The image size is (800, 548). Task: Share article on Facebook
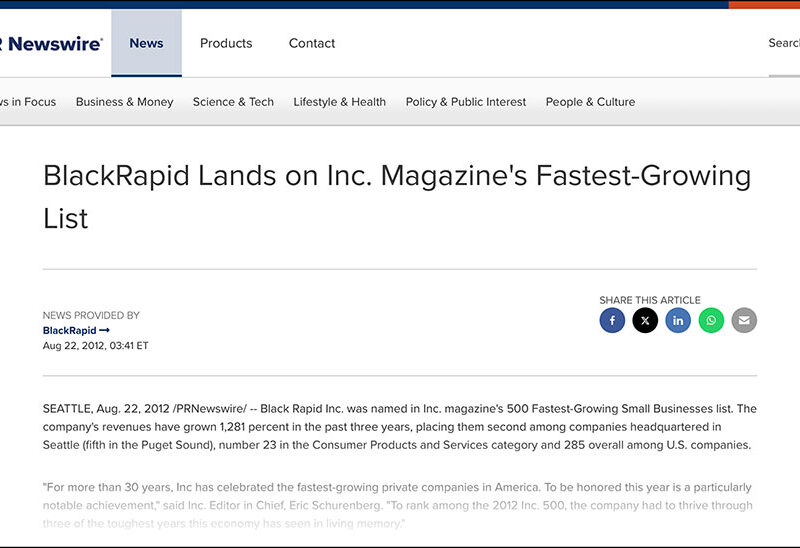click(612, 320)
